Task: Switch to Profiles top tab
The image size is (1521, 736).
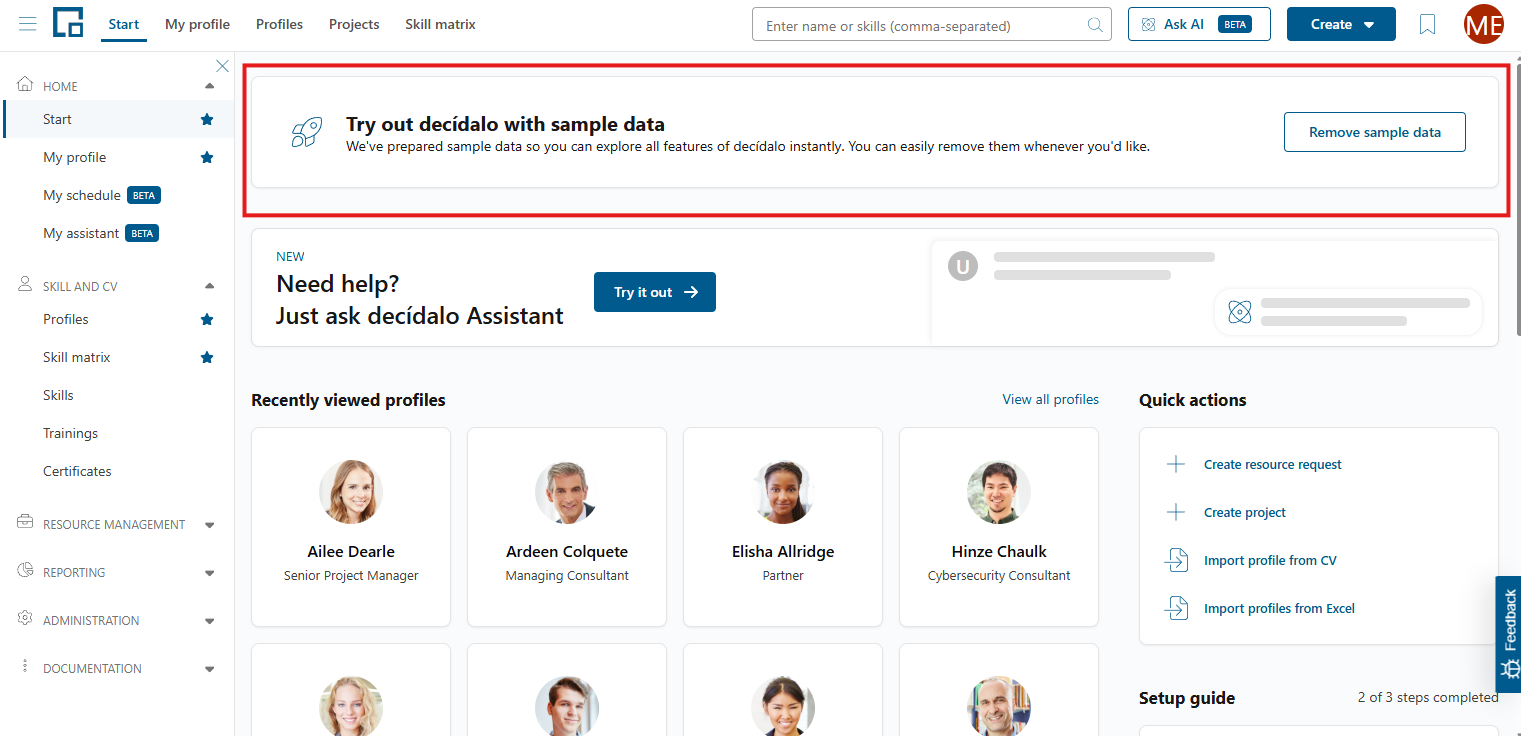Action: click(279, 24)
